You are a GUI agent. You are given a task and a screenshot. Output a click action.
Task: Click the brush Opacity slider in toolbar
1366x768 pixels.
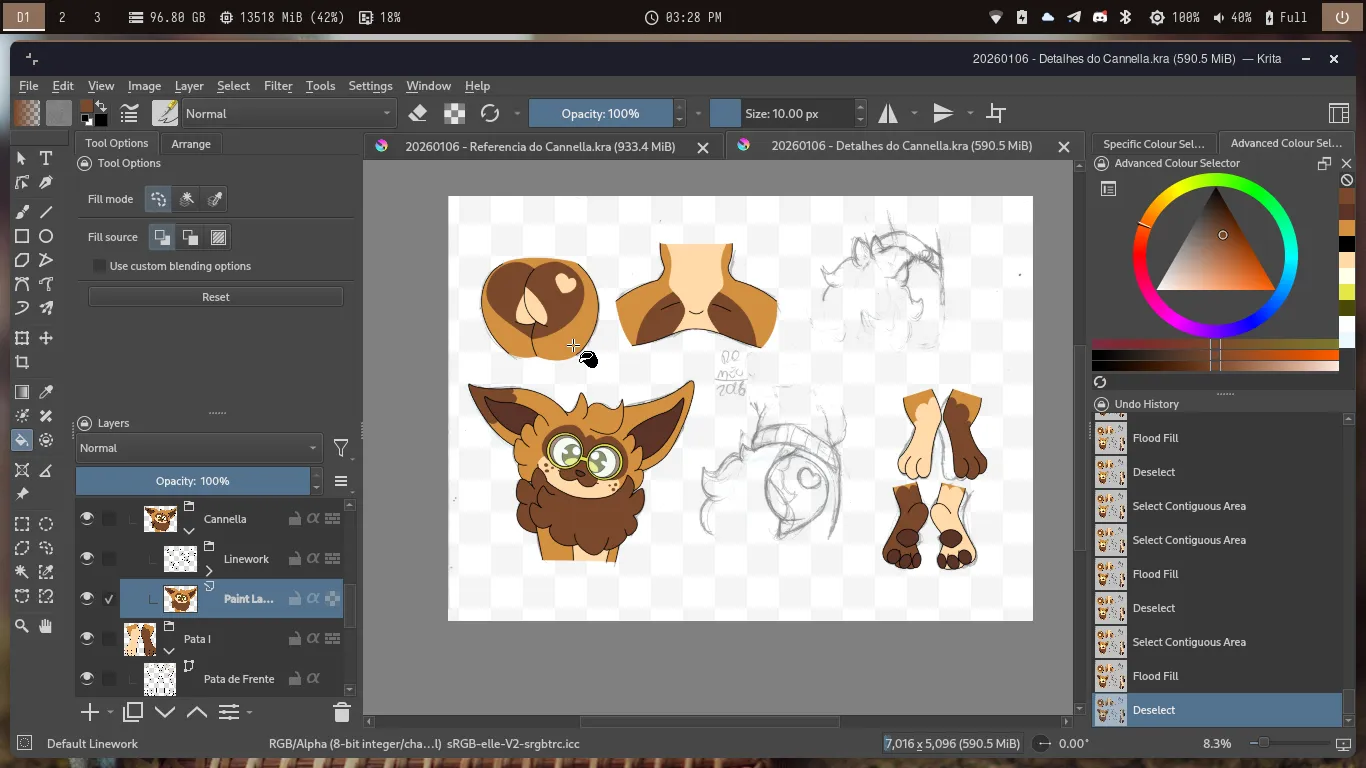[600, 113]
